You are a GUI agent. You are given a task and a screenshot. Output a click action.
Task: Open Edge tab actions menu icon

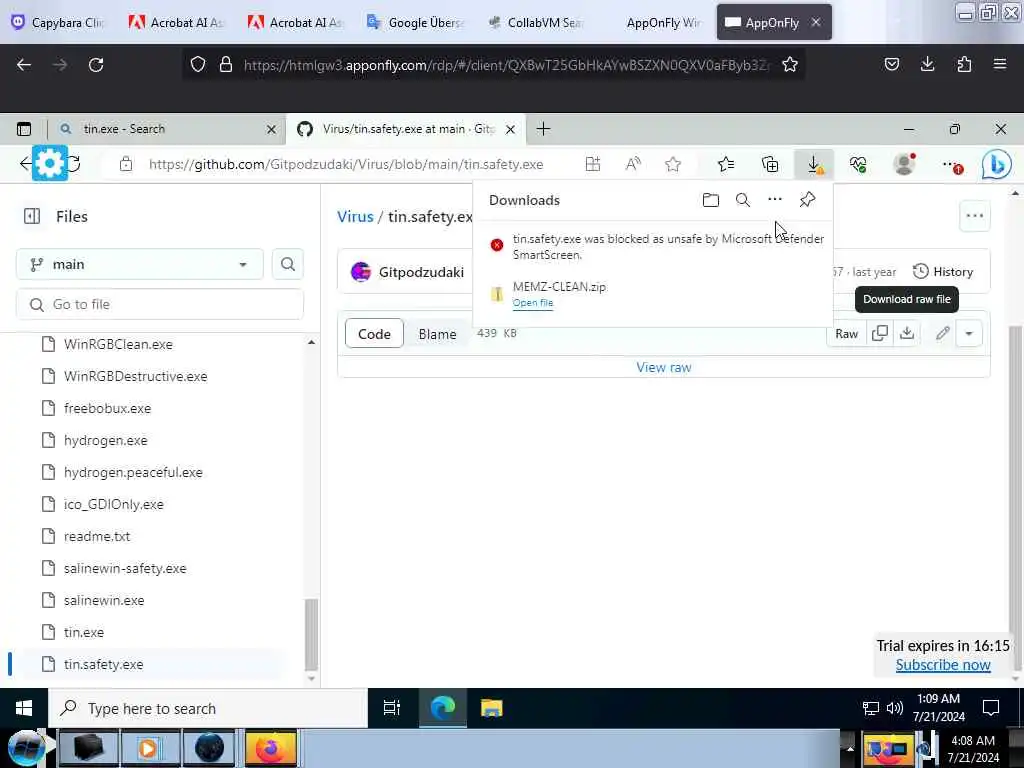[x=24, y=129]
